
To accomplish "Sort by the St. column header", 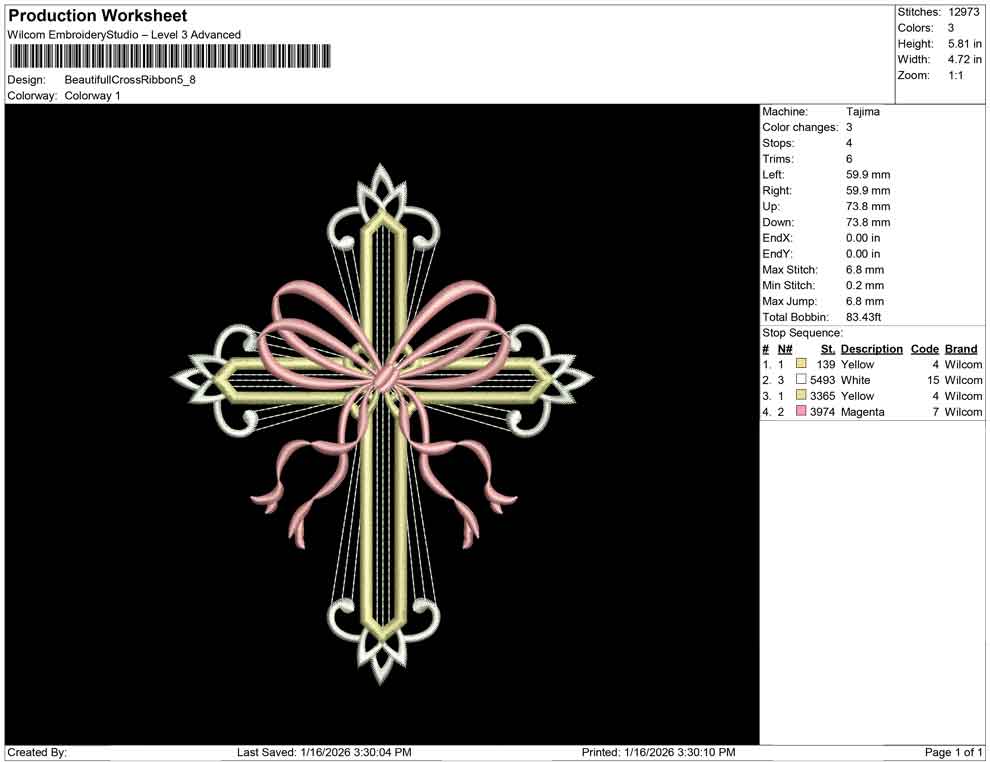I will (x=826, y=348).
